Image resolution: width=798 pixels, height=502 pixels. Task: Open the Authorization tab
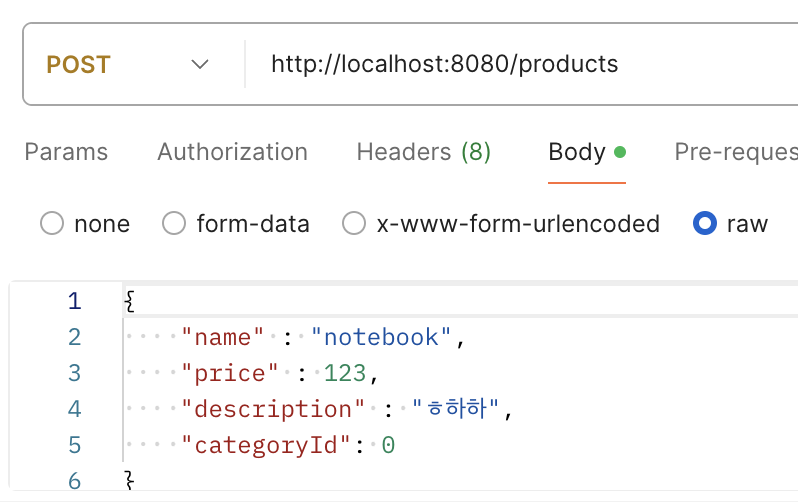tap(233, 152)
